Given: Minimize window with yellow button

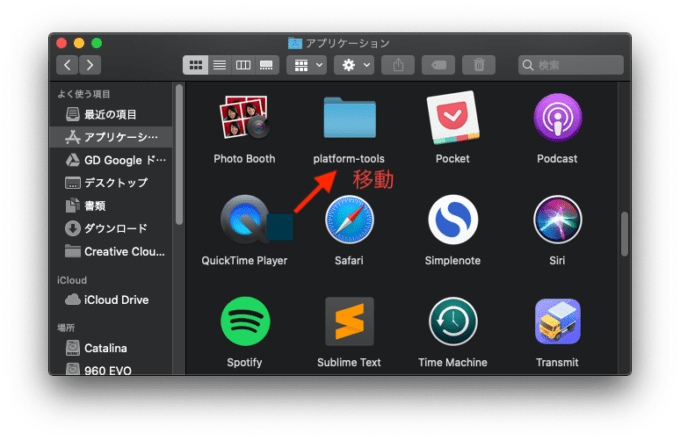Looking at the screenshot, I should pos(79,43).
